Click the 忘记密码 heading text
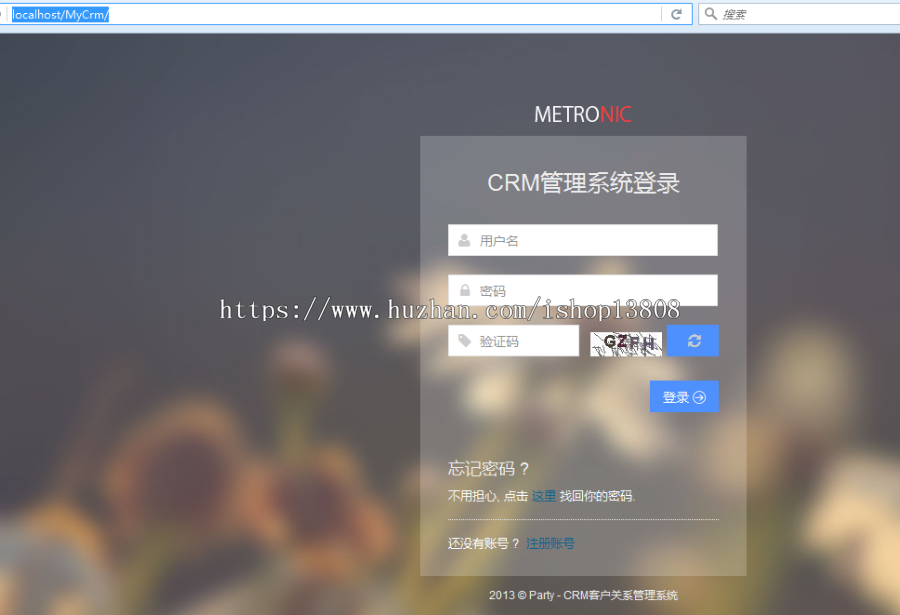The width and height of the screenshot is (900, 615). pos(485,466)
